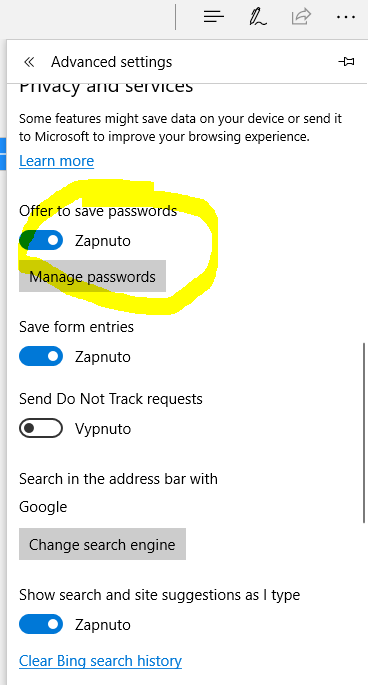Click the Search in the address bar with label
Viewport: 368px width, 685px height.
click(118, 479)
